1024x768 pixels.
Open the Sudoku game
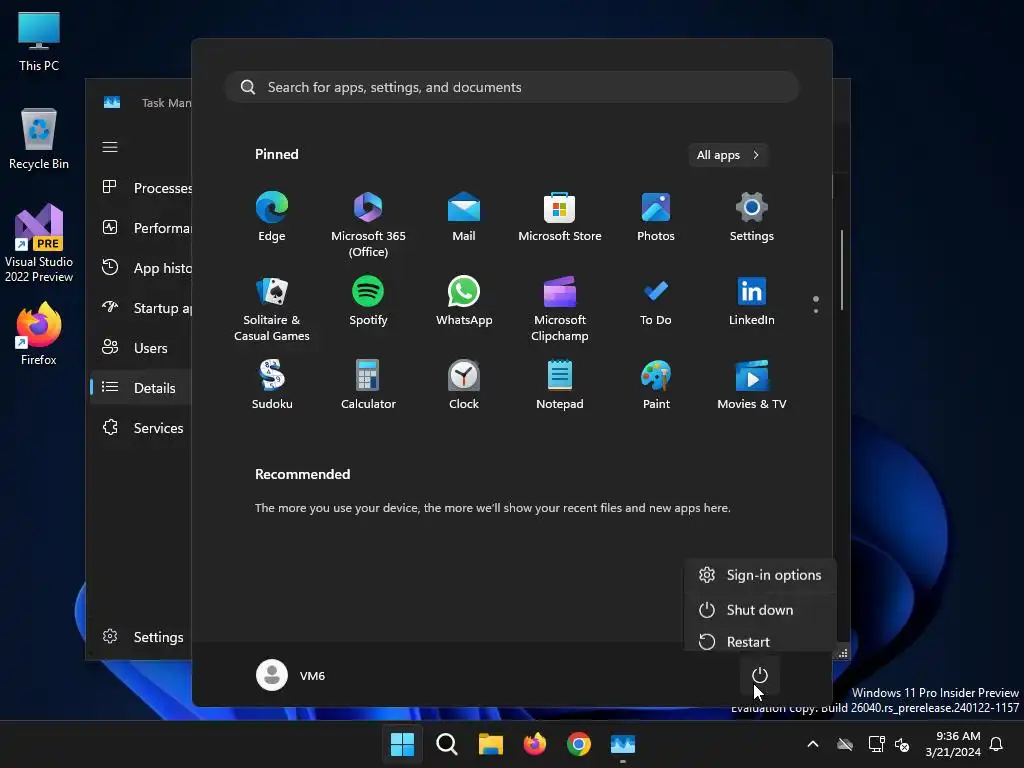click(x=272, y=385)
